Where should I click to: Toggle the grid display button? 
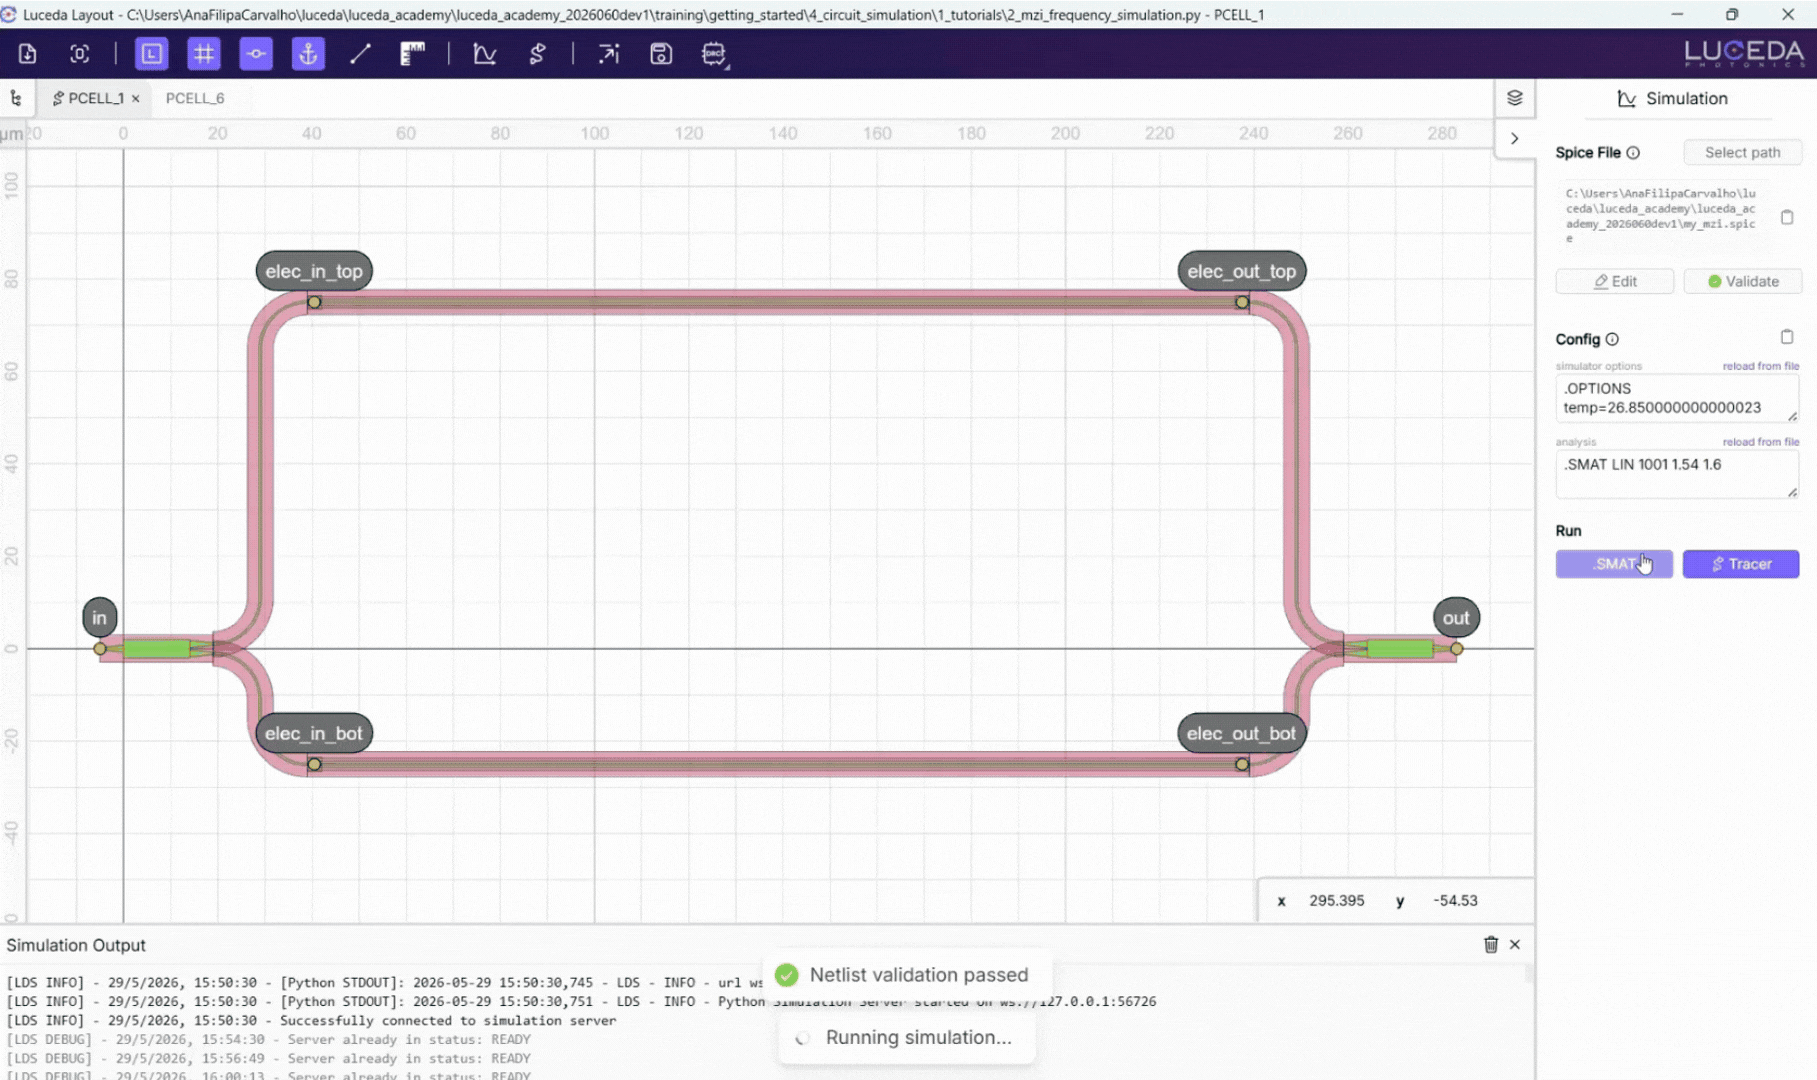click(x=204, y=54)
